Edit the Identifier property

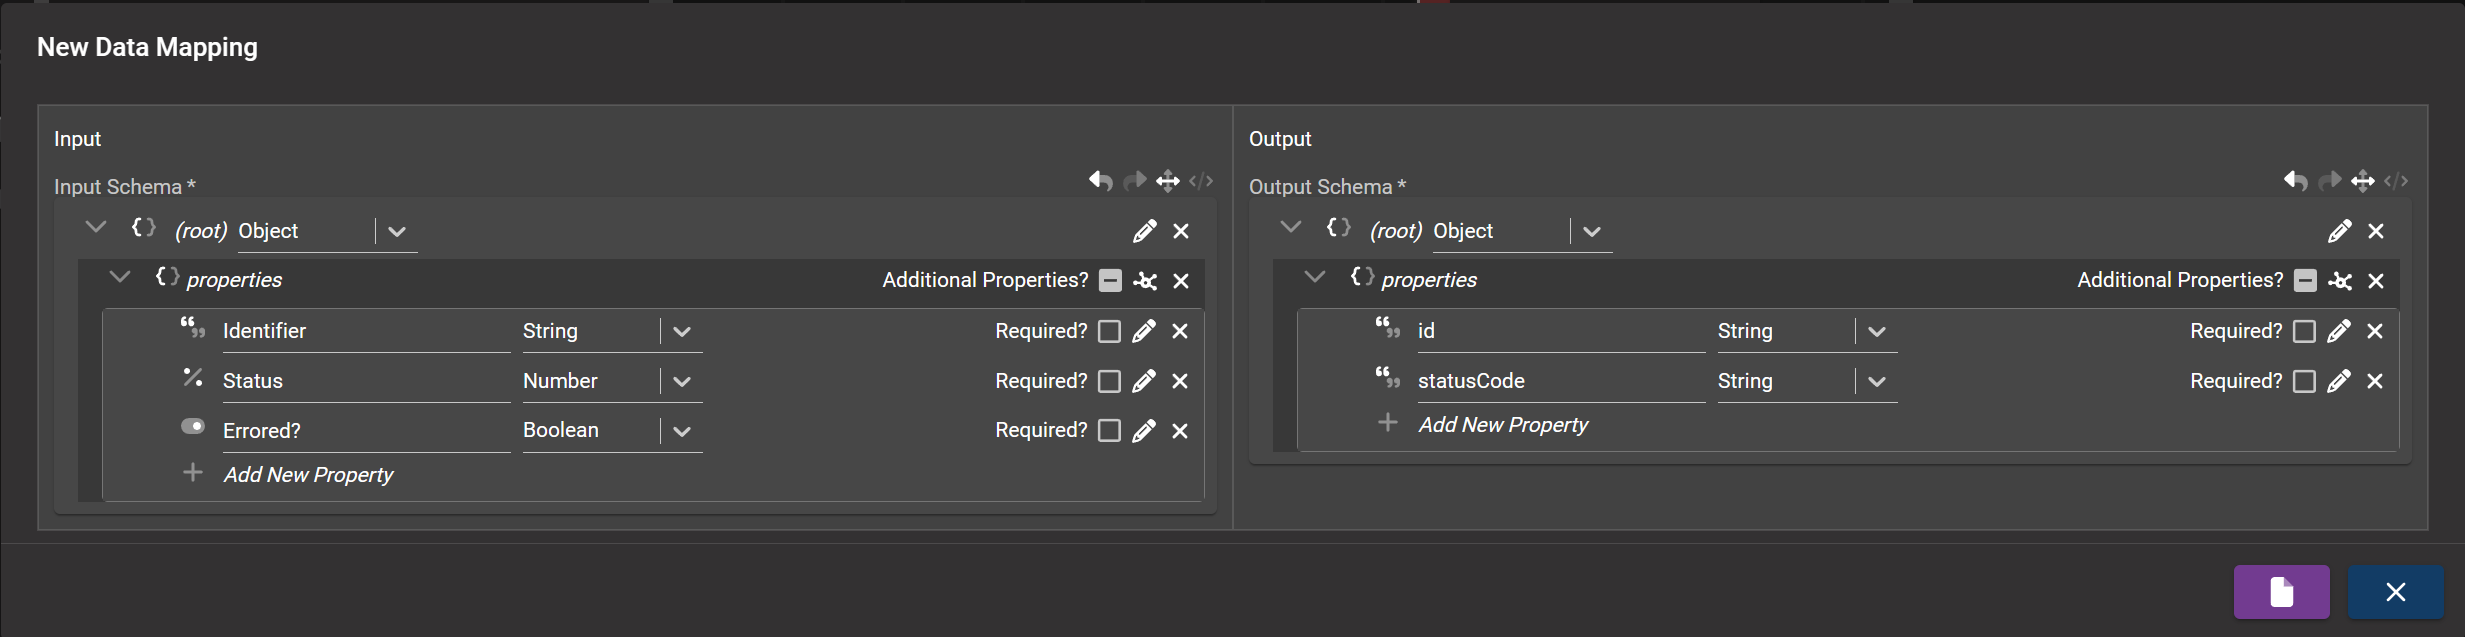click(1144, 331)
